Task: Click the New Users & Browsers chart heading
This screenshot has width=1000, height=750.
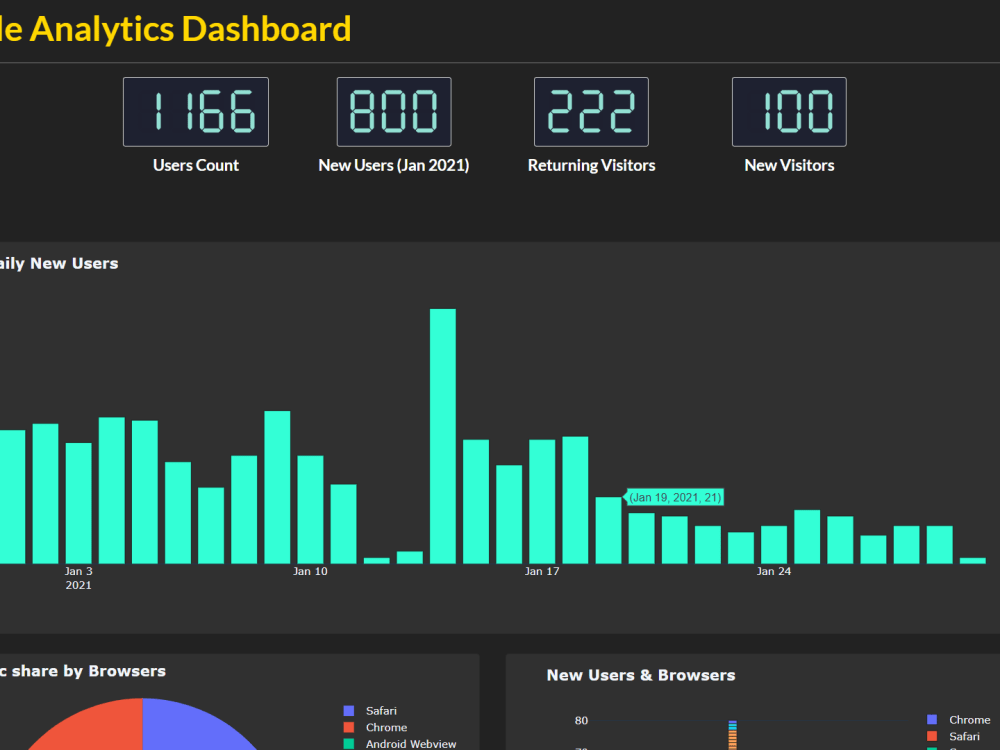Action: click(x=641, y=675)
